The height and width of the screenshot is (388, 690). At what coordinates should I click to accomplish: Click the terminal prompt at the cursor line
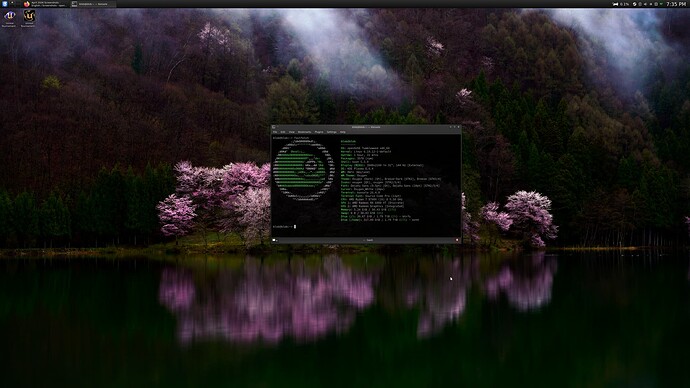click(284, 227)
